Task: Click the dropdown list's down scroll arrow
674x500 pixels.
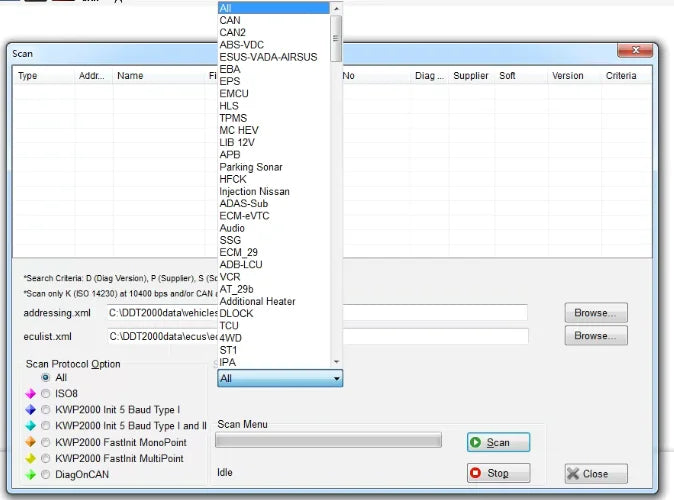Action: tap(337, 362)
